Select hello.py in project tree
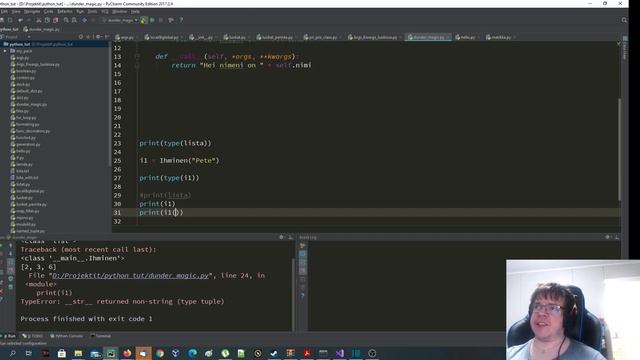 tap(23, 151)
